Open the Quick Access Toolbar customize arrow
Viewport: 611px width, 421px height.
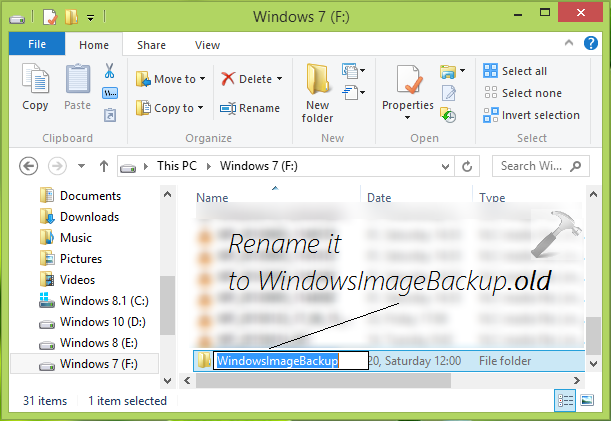pos(90,18)
